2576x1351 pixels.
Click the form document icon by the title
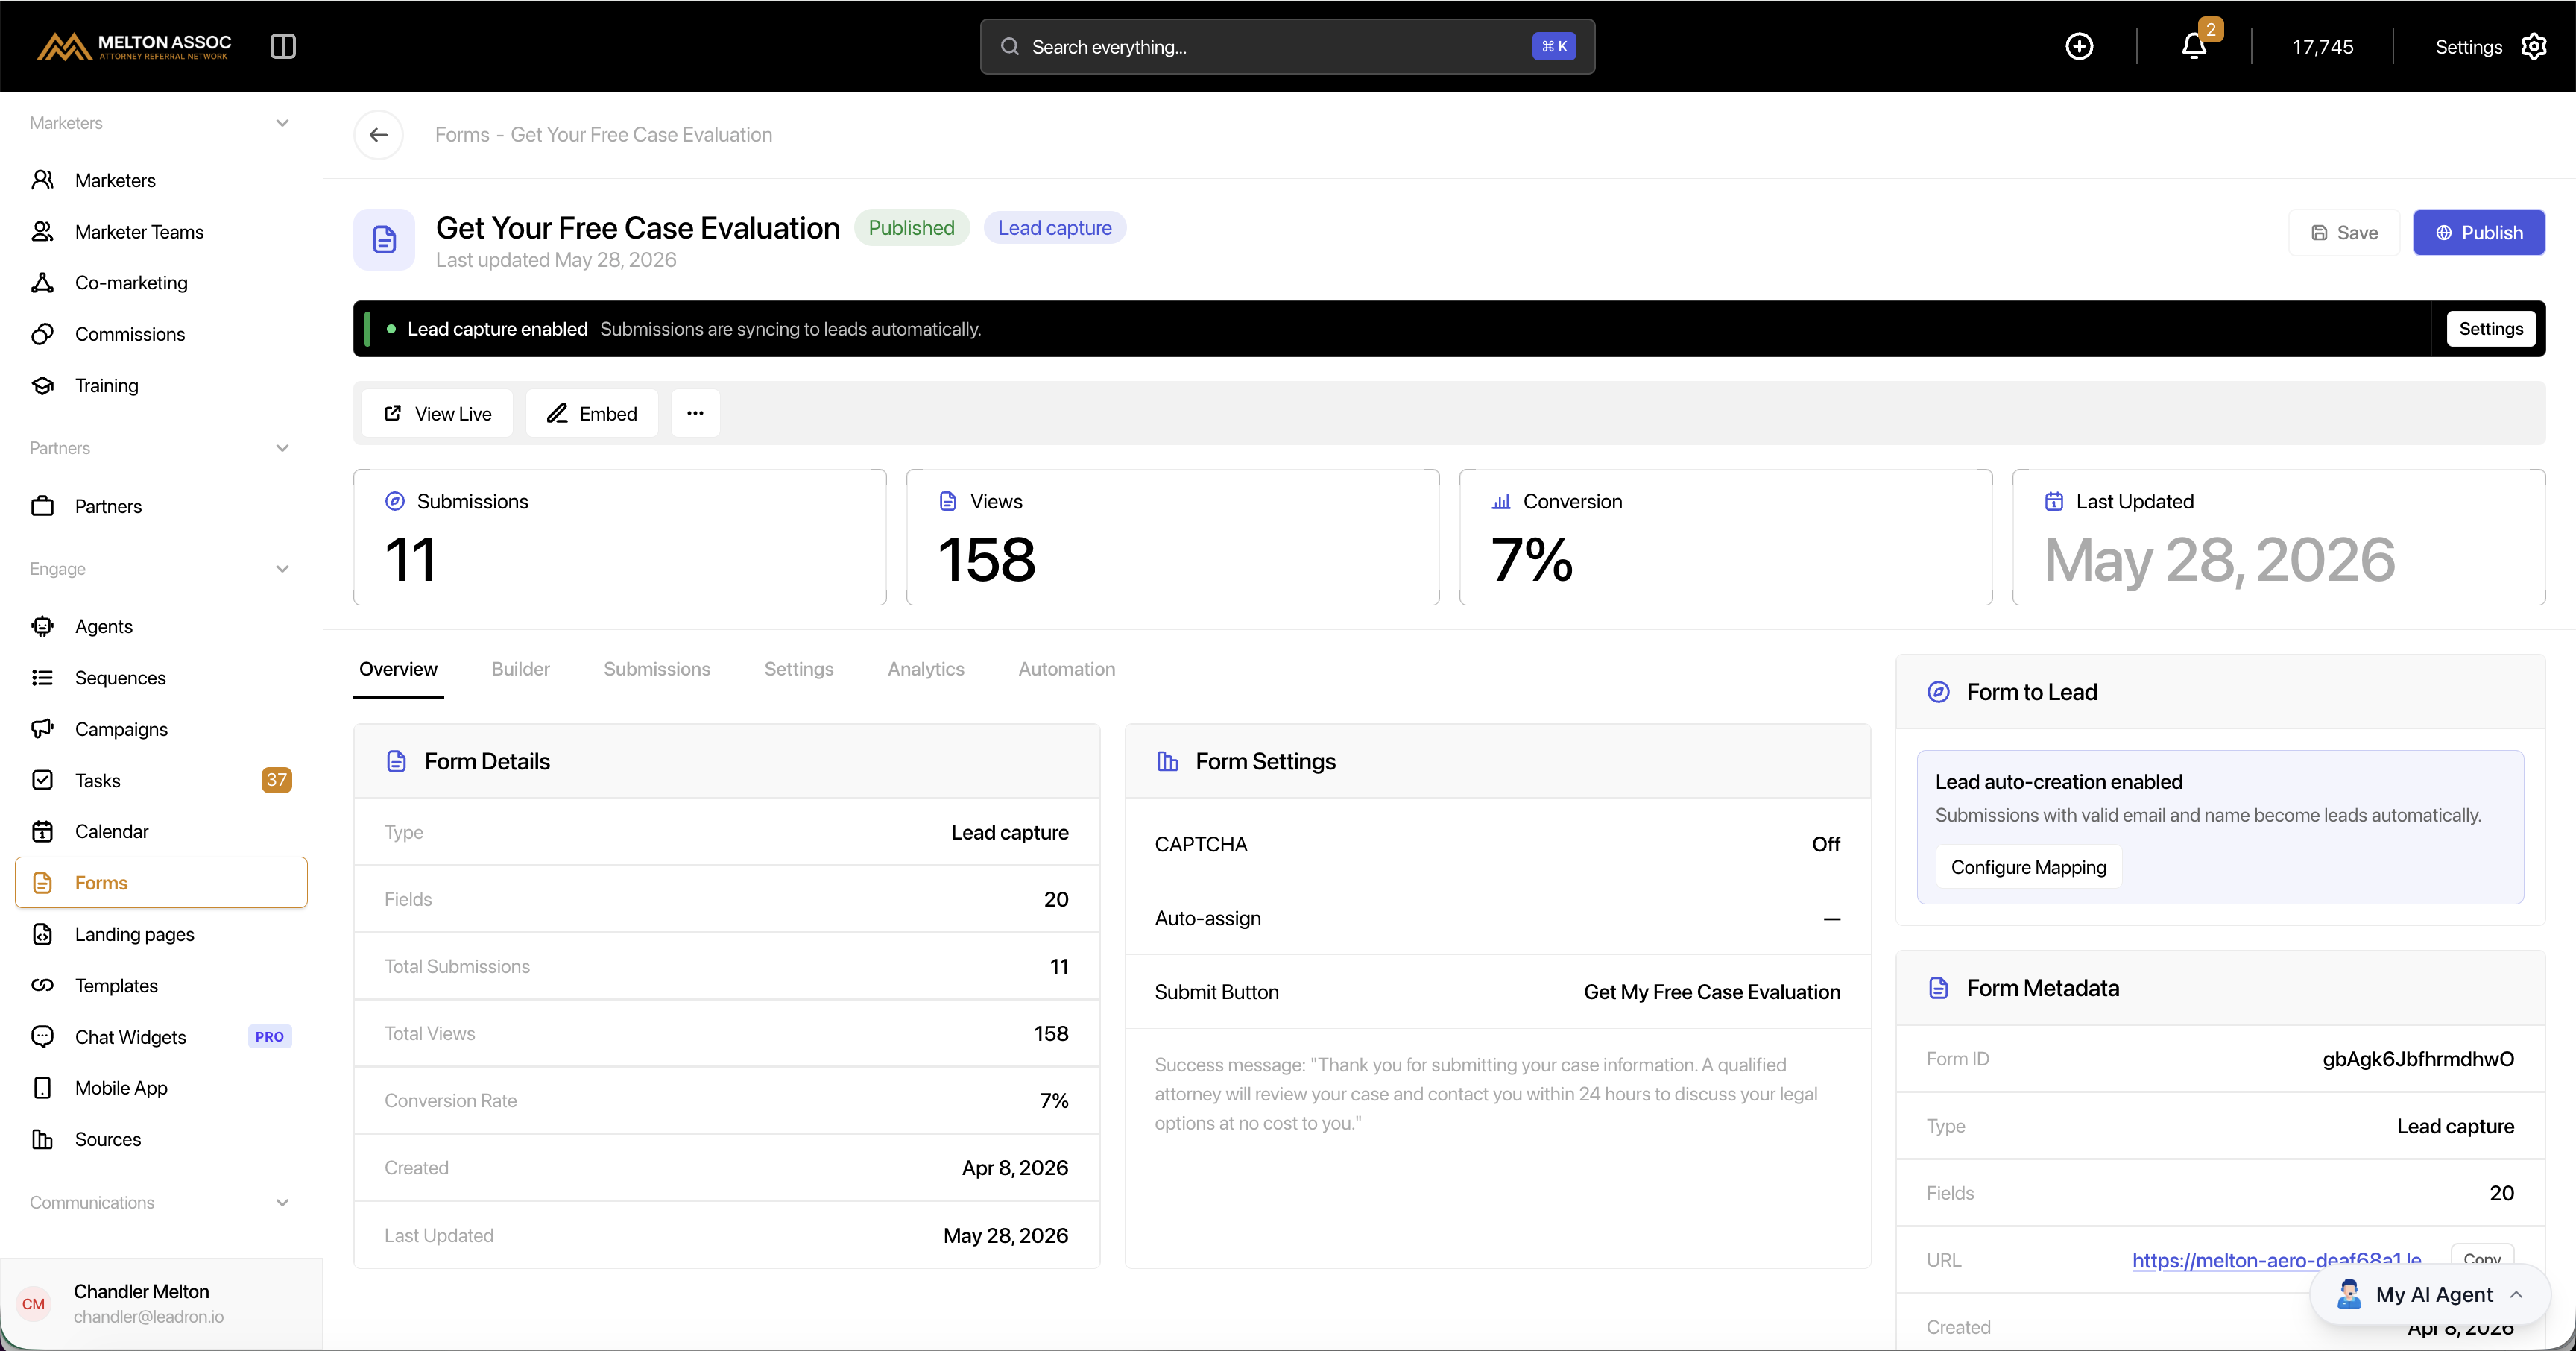pos(384,240)
